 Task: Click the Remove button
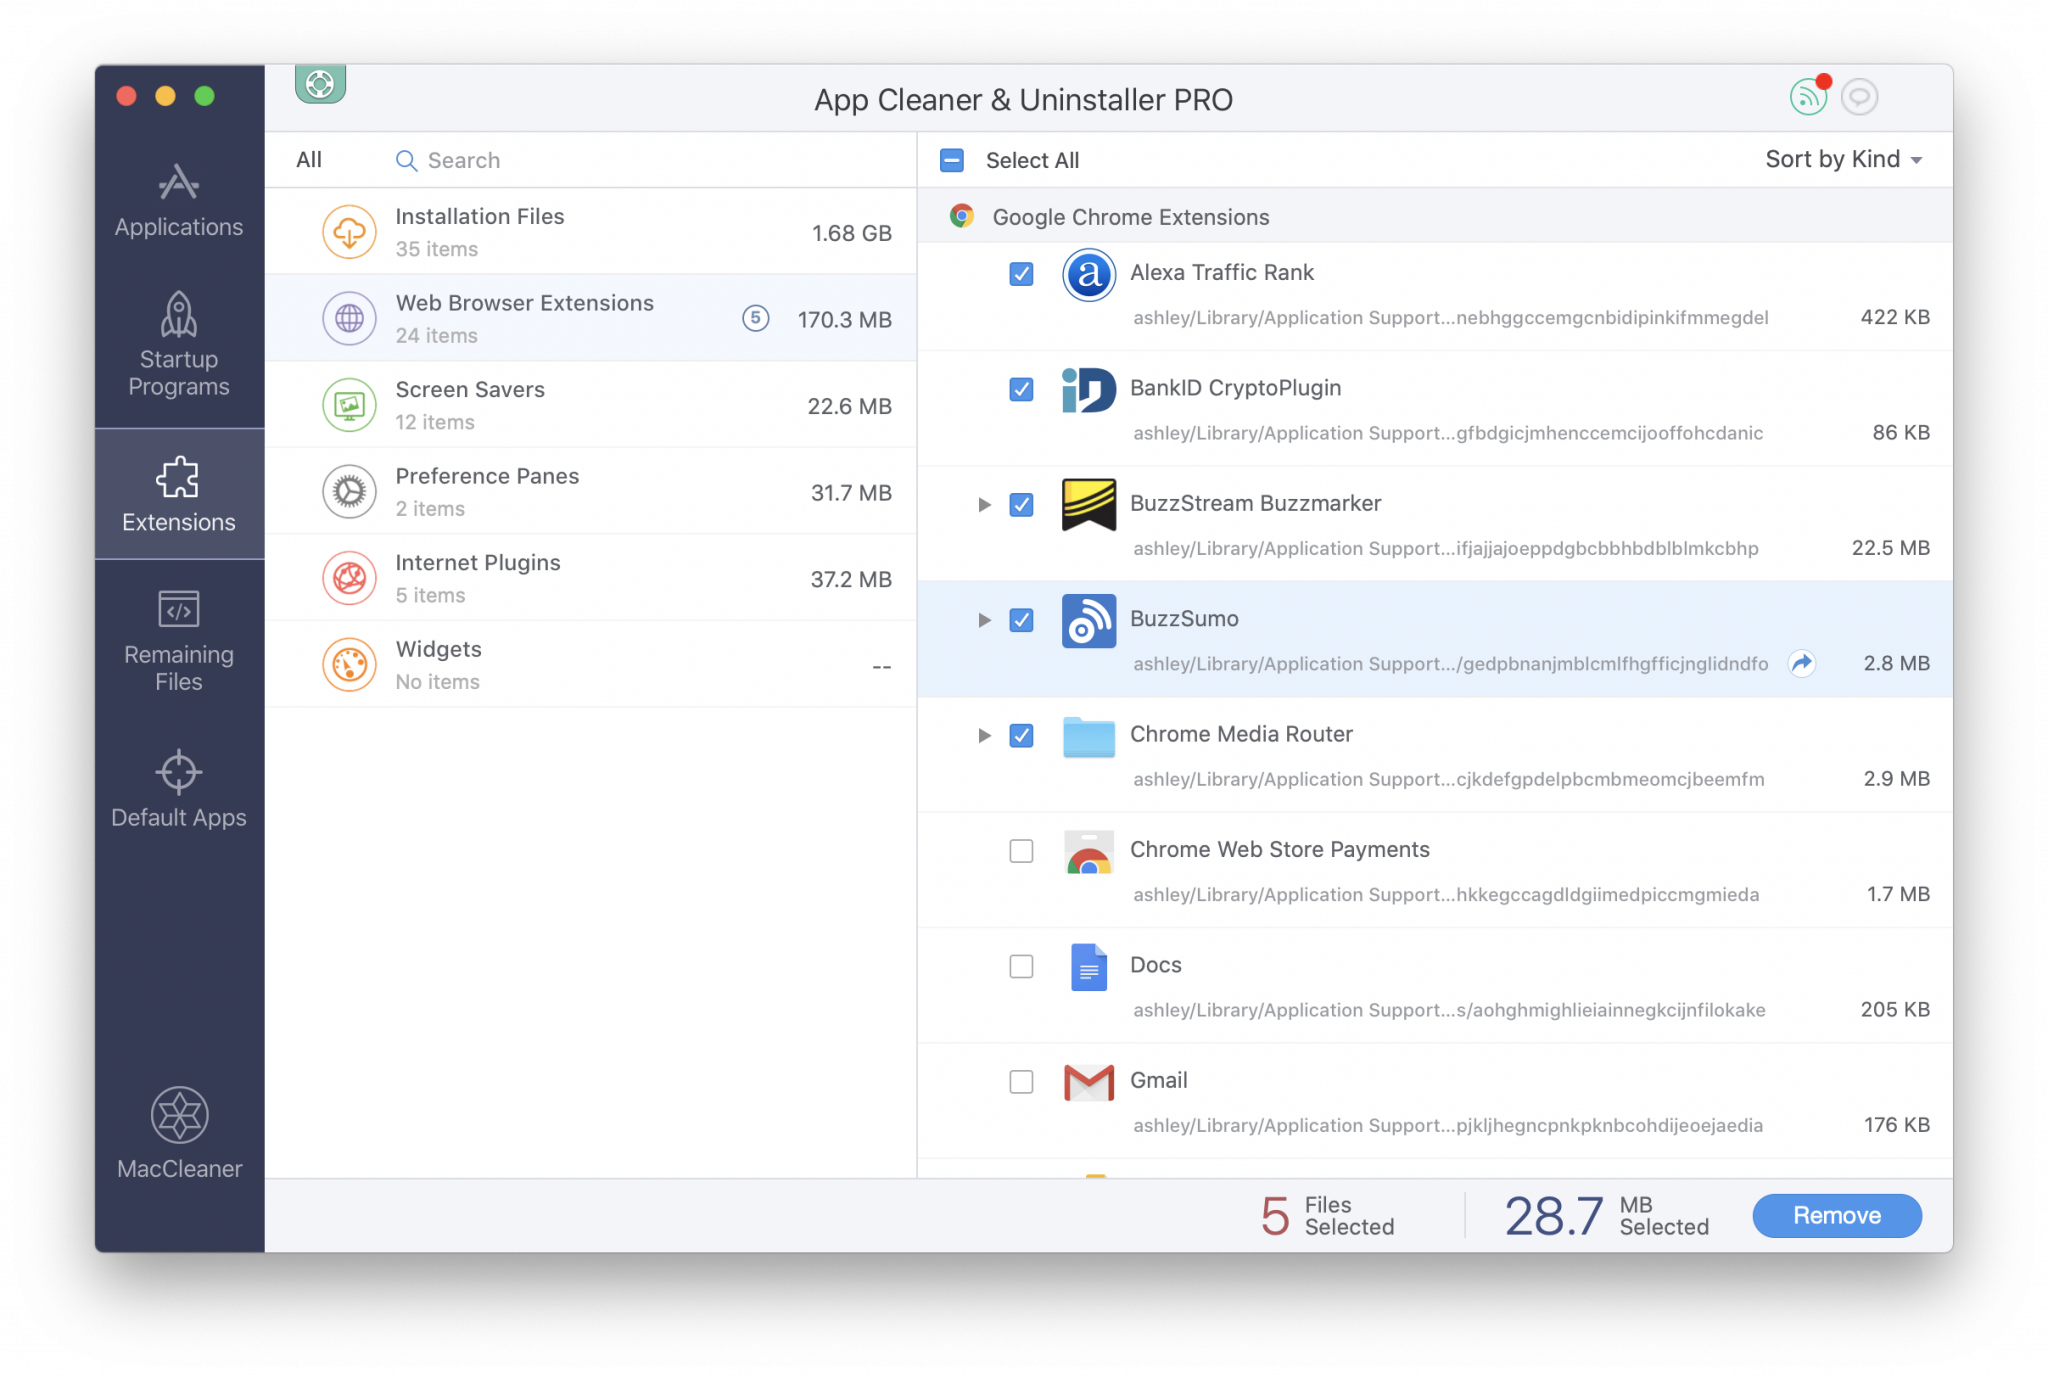[x=1839, y=1215]
